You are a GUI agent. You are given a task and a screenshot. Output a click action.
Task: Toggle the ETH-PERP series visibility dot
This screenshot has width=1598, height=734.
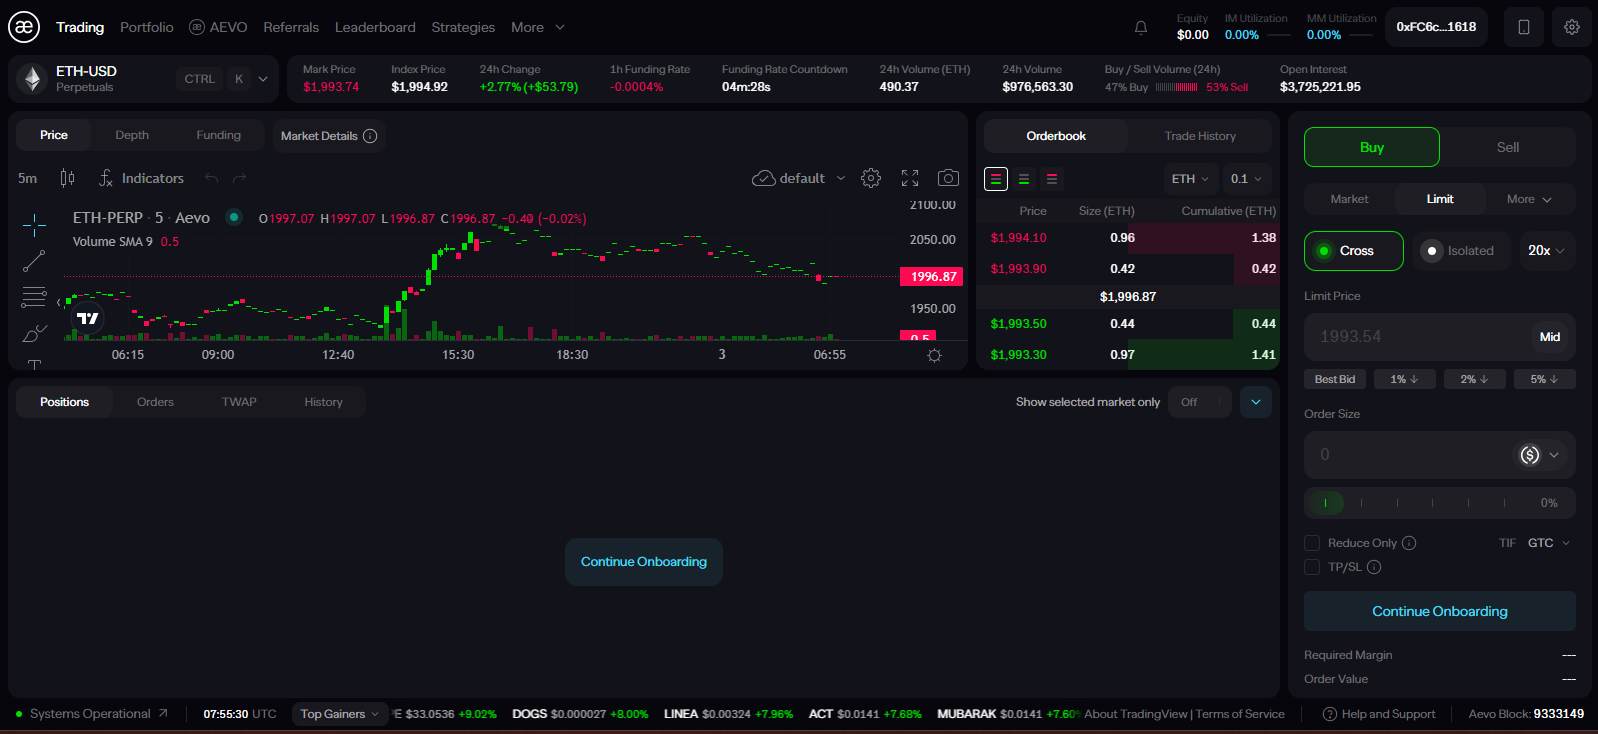(234, 217)
